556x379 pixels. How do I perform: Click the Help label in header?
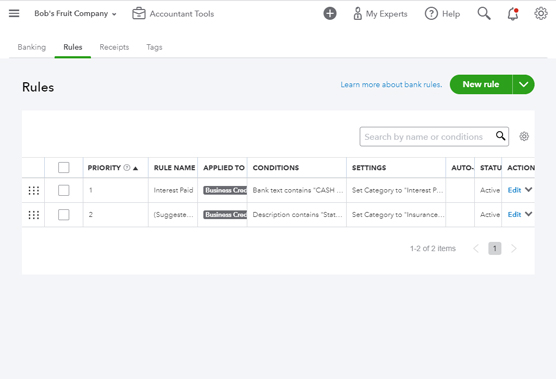tap(451, 14)
